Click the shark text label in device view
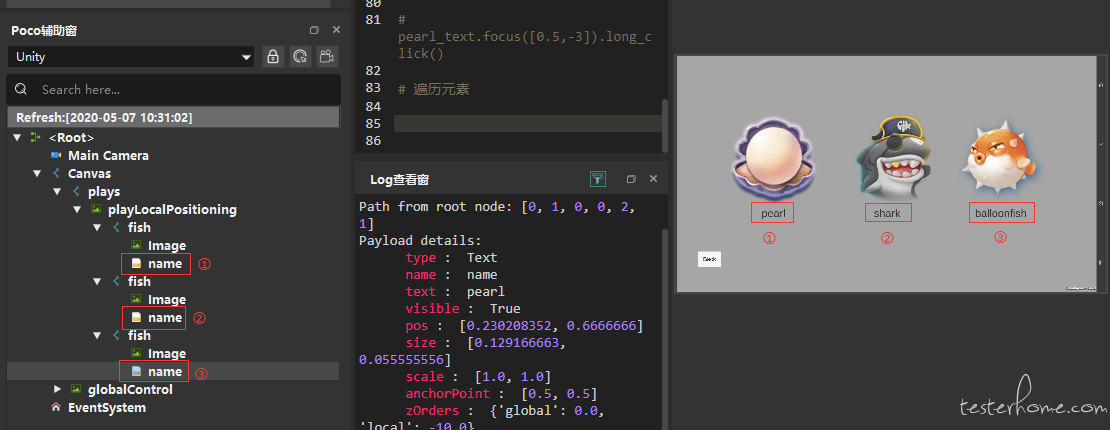The width and height of the screenshot is (1110, 430). pyautogui.click(x=887, y=213)
